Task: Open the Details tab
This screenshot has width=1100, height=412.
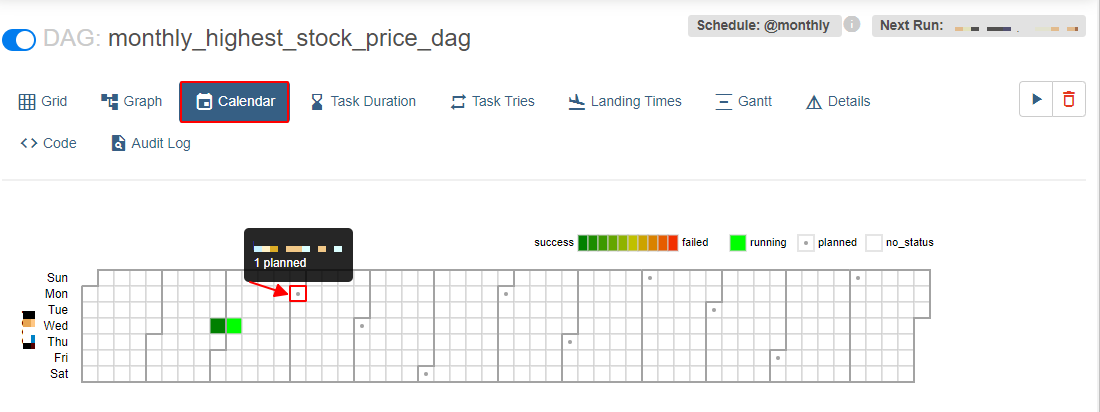Action: click(838, 102)
